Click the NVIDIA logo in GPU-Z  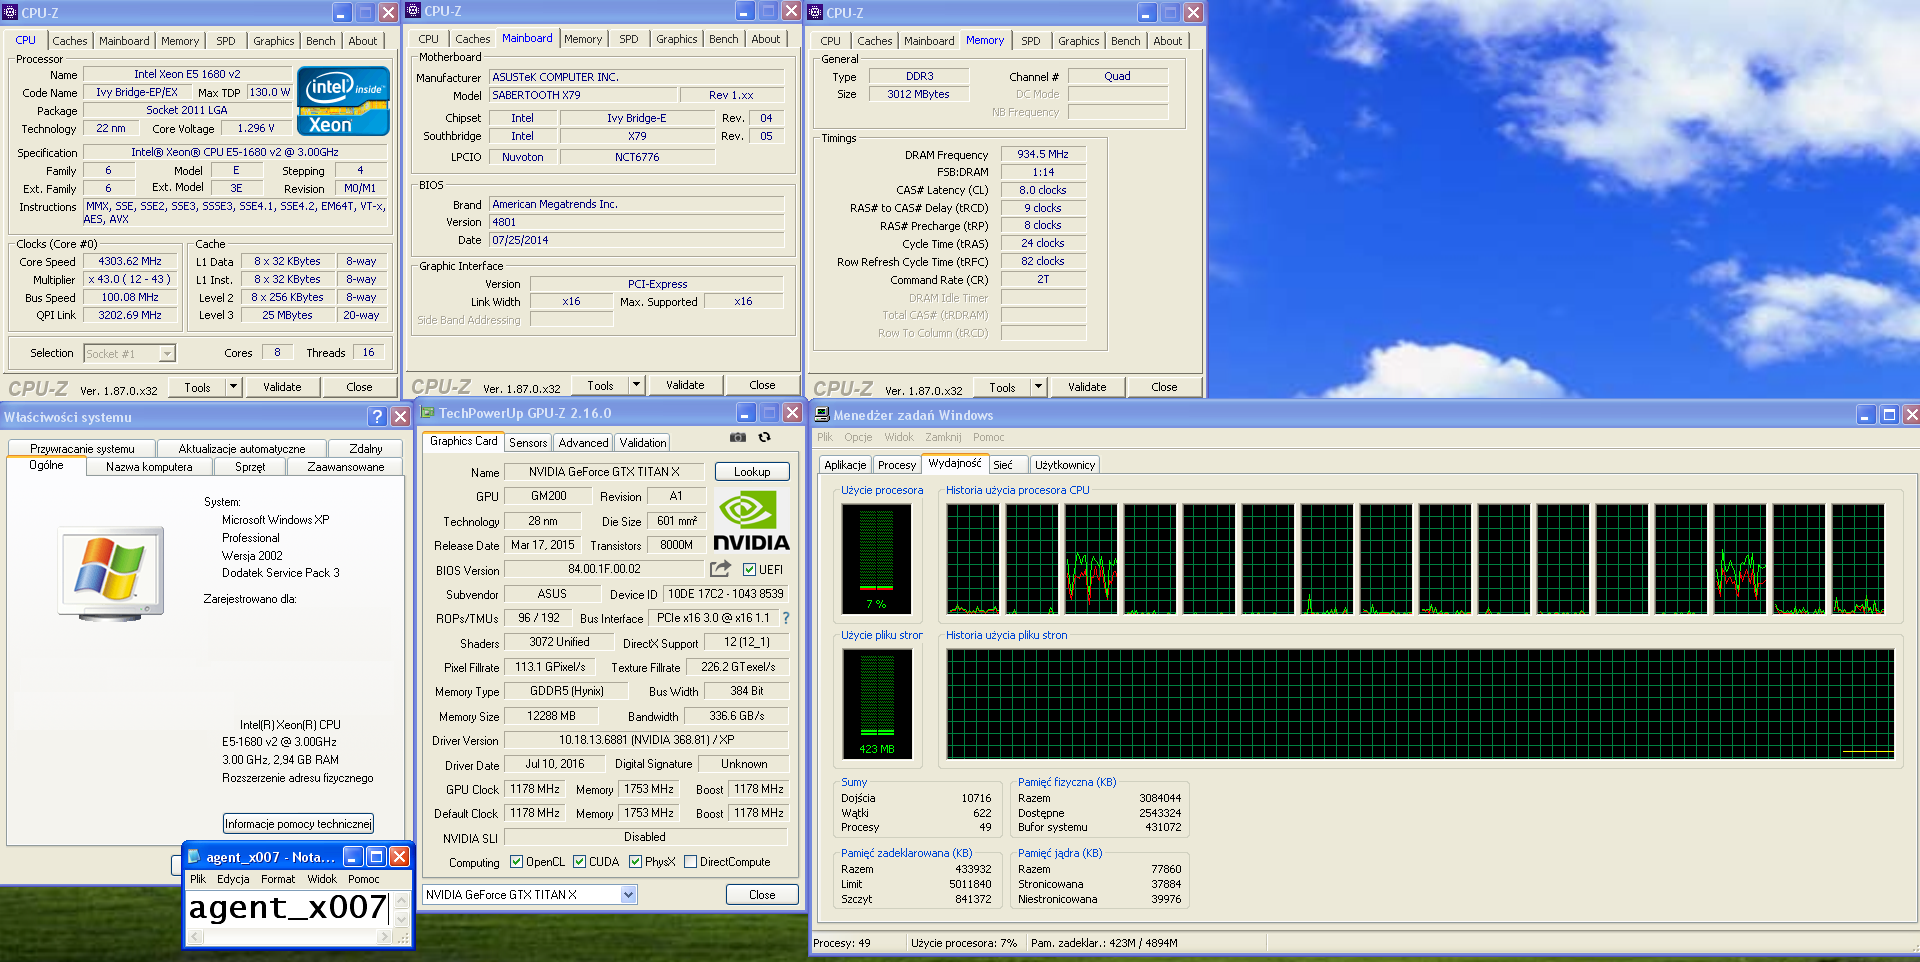[750, 521]
